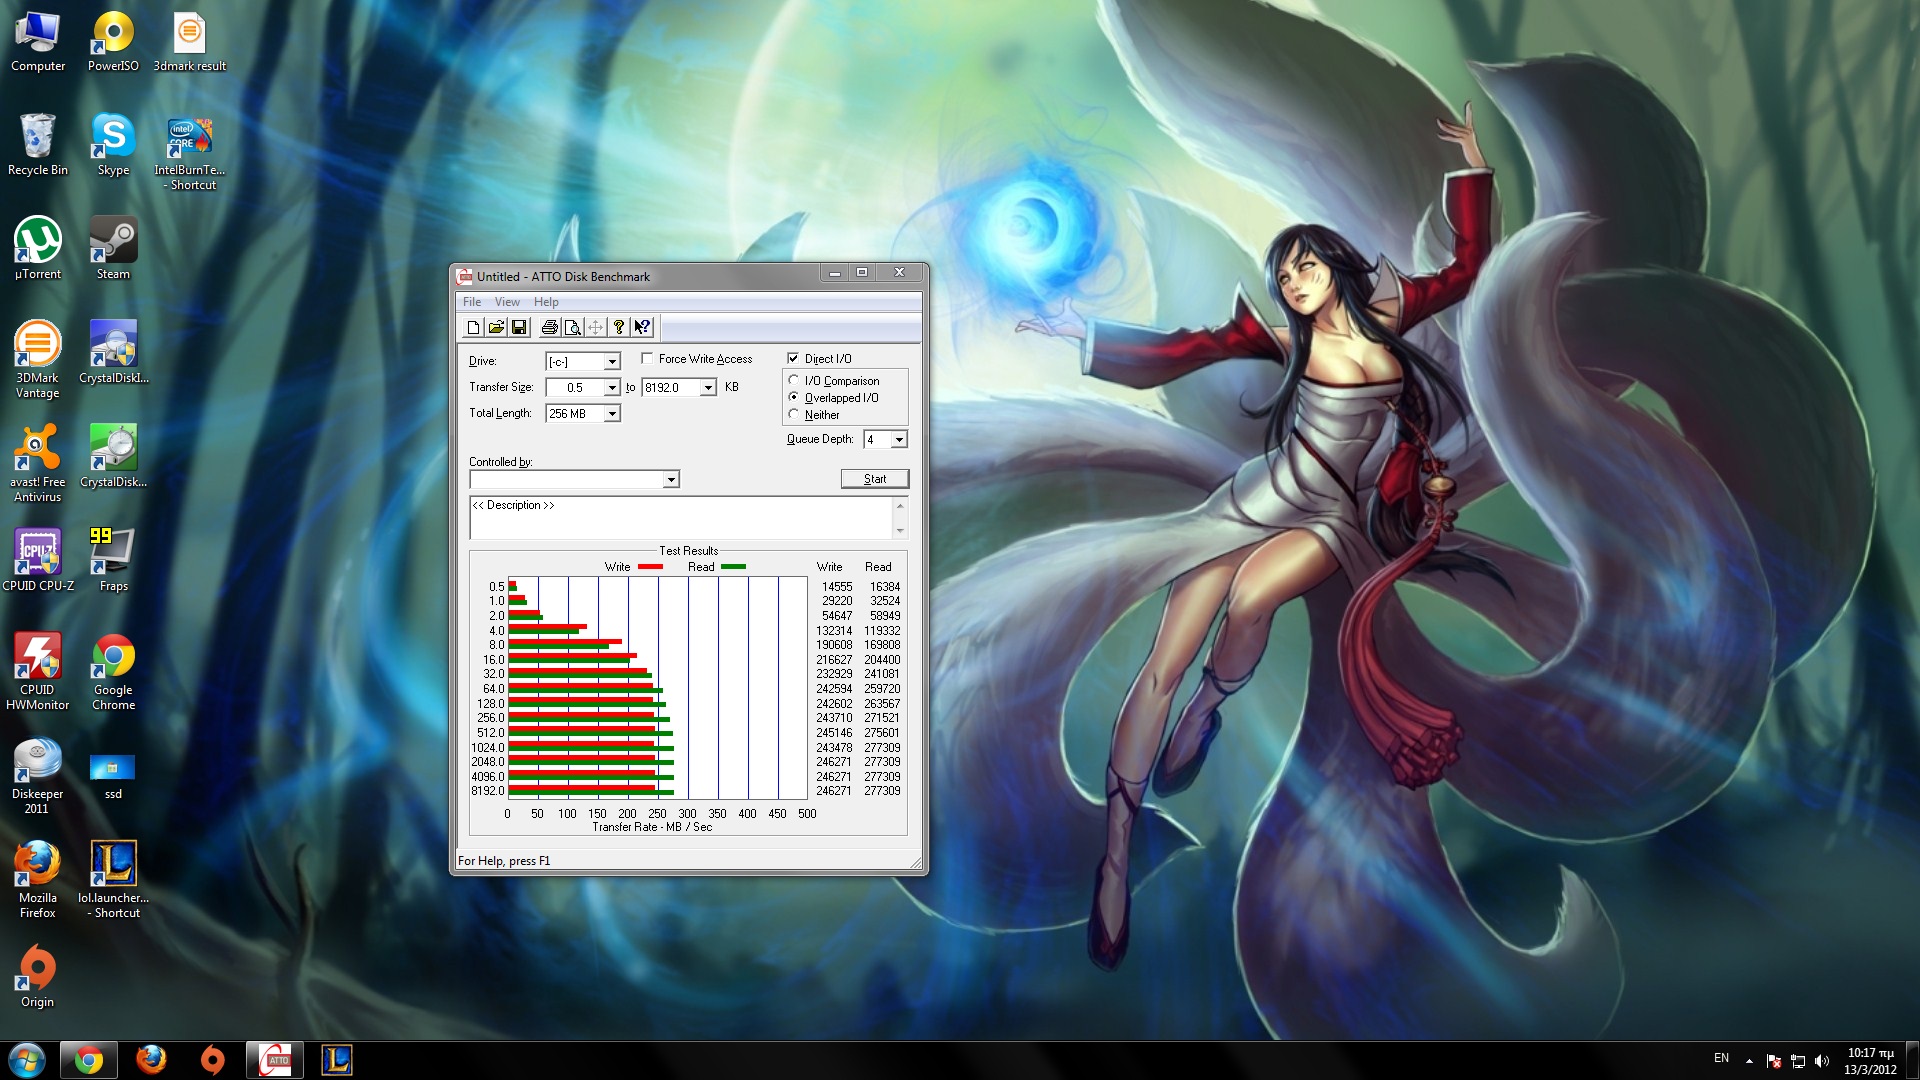Viewport: 1920px width, 1080px height.
Task: Click the Save floppy disk toolbar icon
Action: [519, 327]
